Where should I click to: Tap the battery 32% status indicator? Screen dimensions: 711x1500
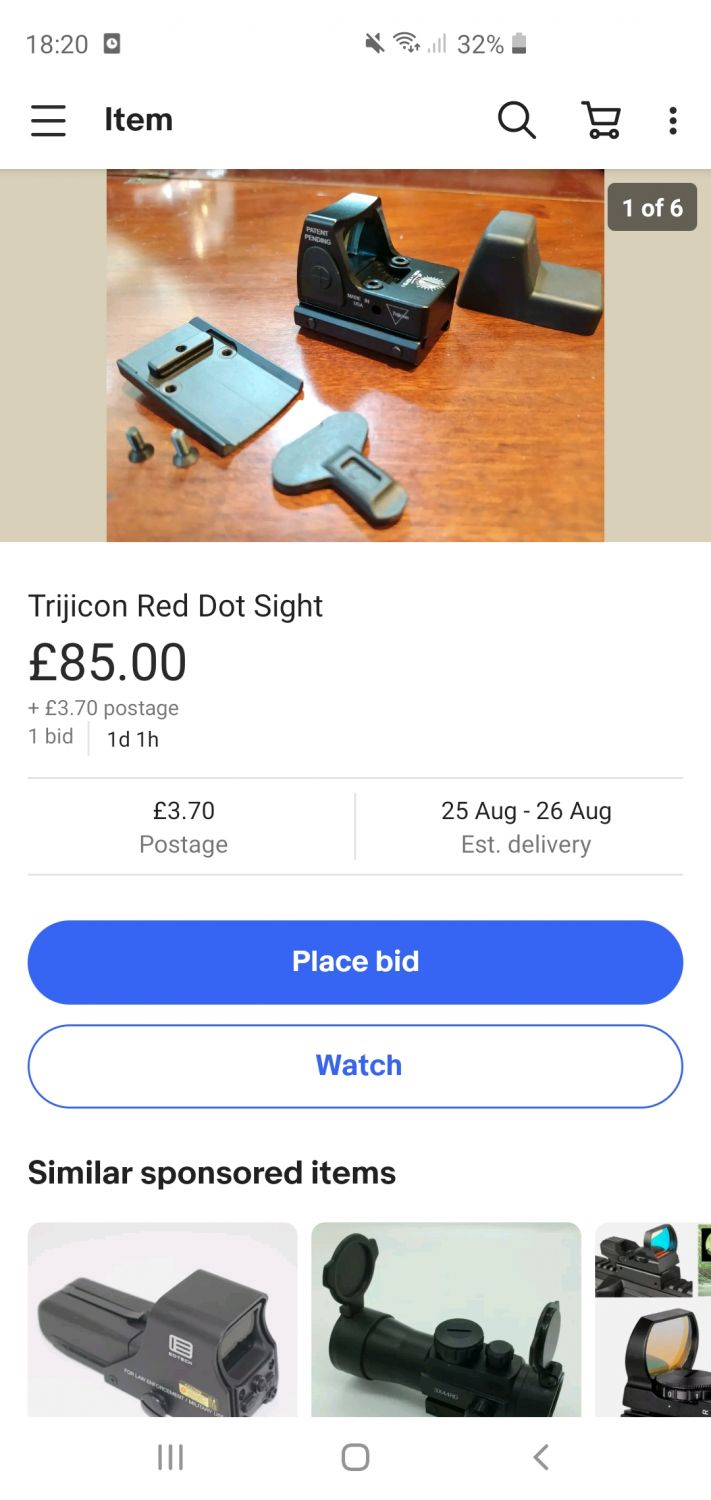(491, 44)
